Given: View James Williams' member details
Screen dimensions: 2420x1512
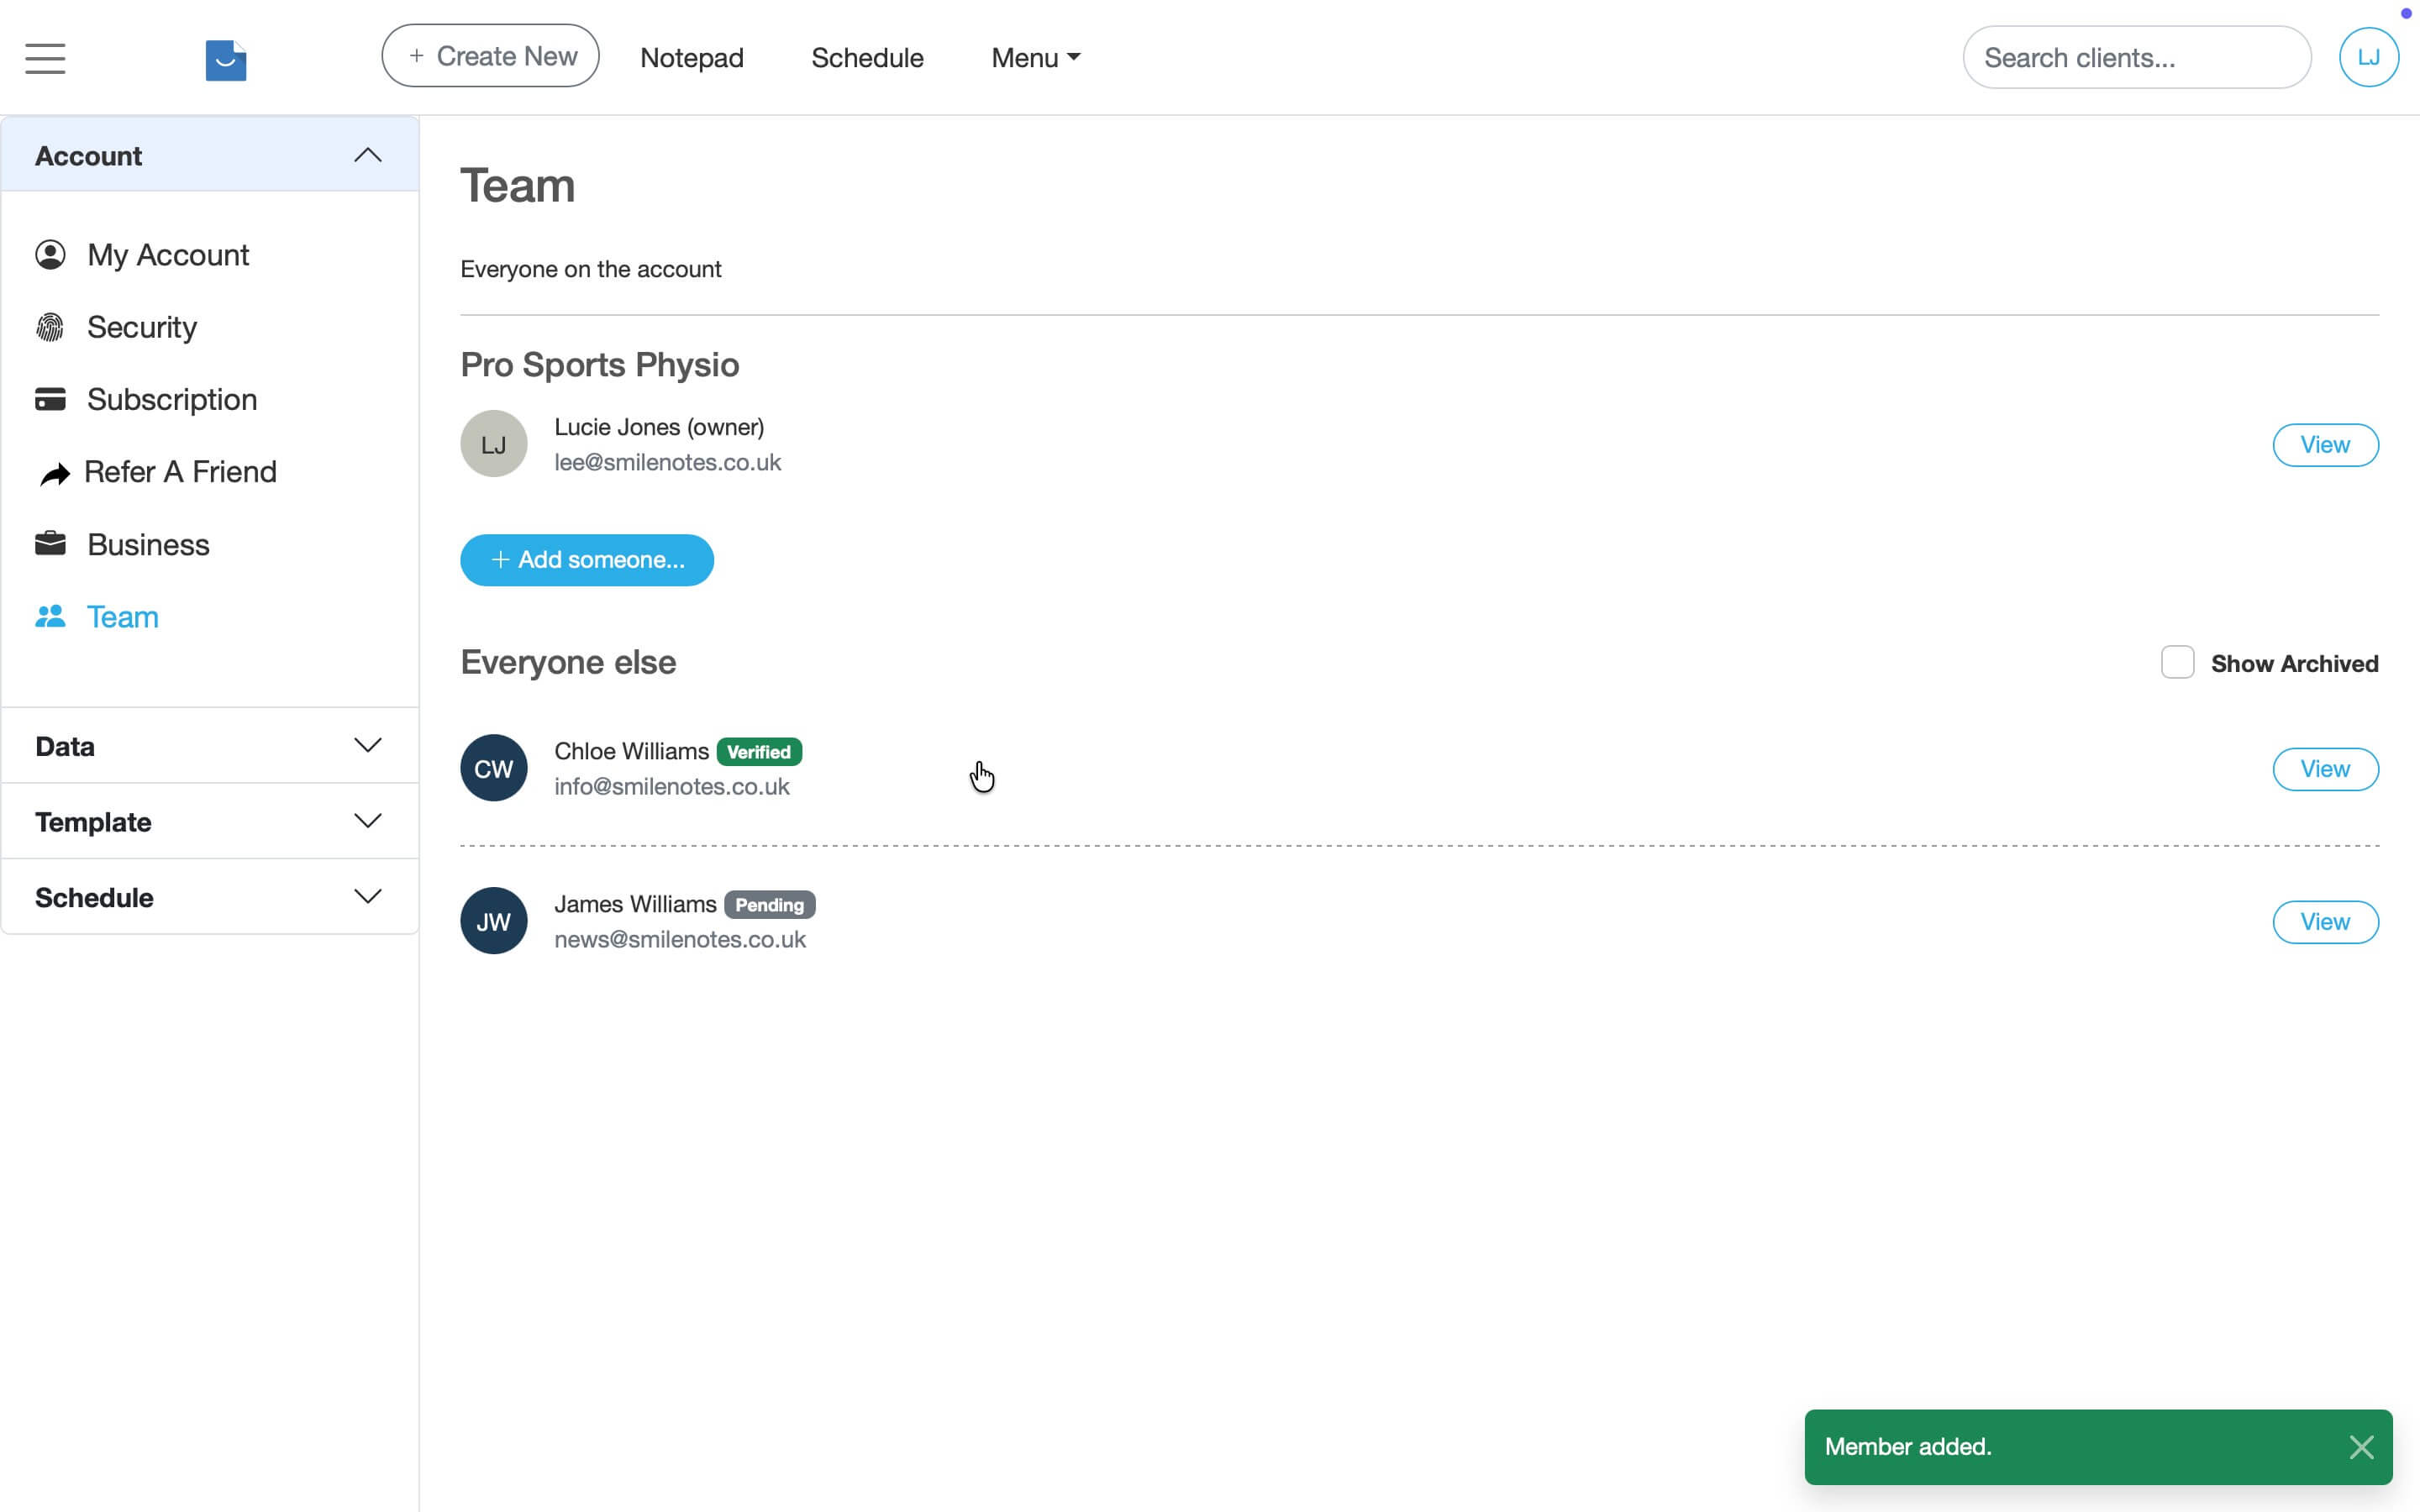Looking at the screenshot, I should click(x=2324, y=922).
